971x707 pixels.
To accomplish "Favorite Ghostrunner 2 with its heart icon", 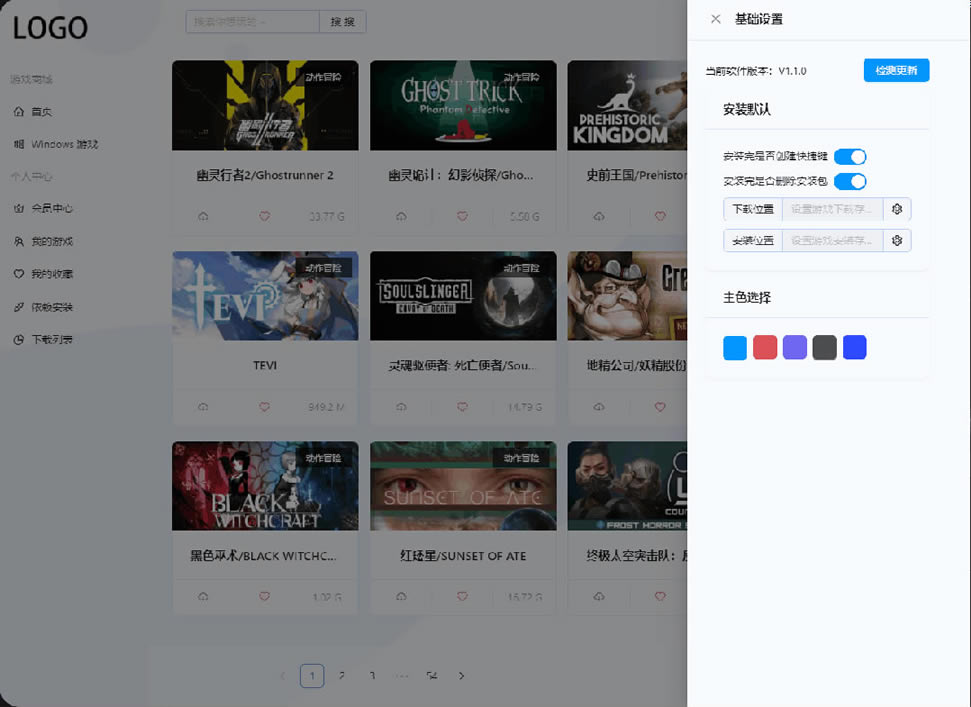I will (264, 217).
